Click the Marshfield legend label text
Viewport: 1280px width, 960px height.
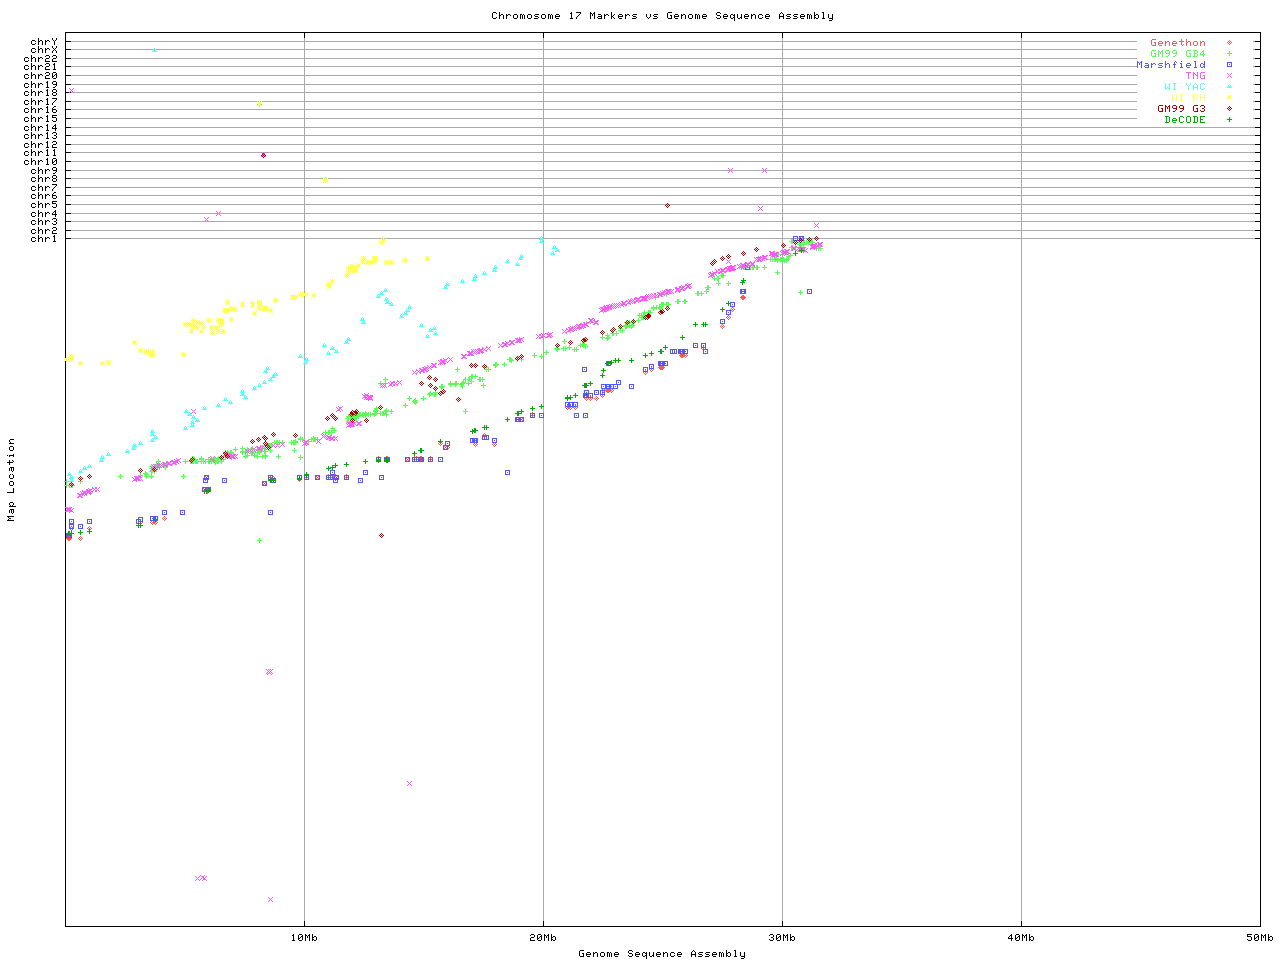click(1170, 65)
